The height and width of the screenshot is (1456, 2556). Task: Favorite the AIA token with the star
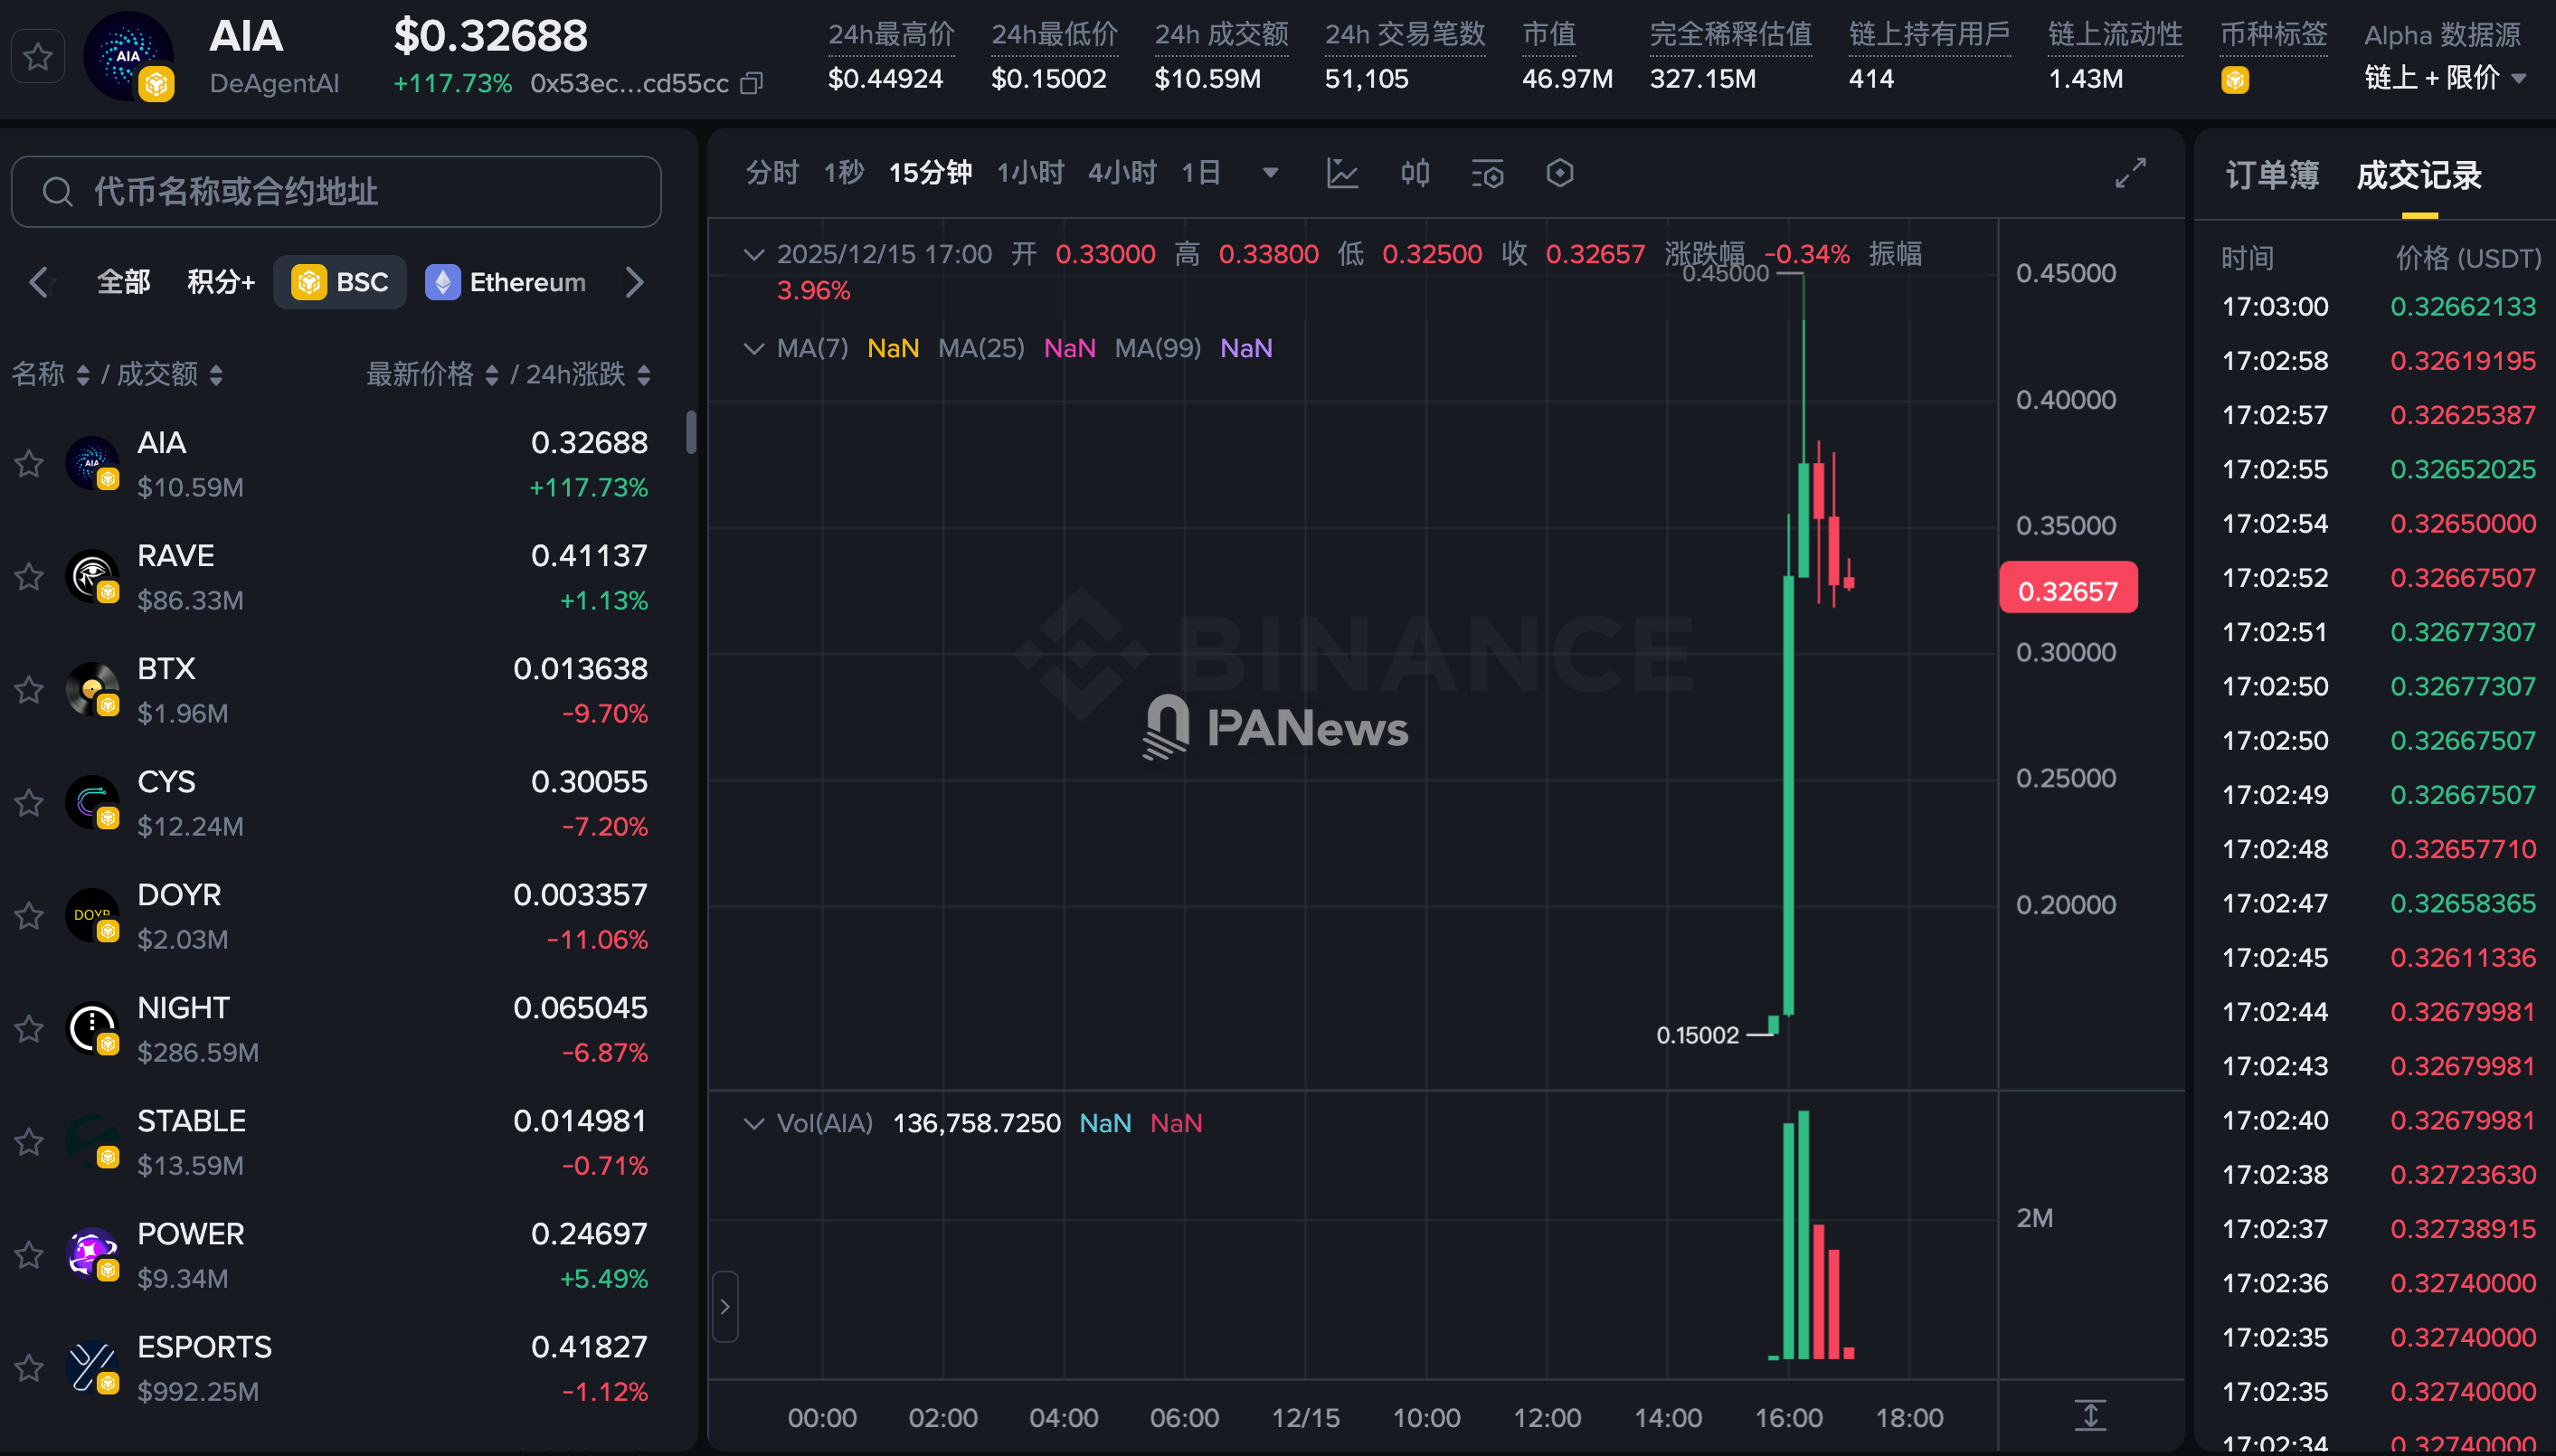click(28, 463)
